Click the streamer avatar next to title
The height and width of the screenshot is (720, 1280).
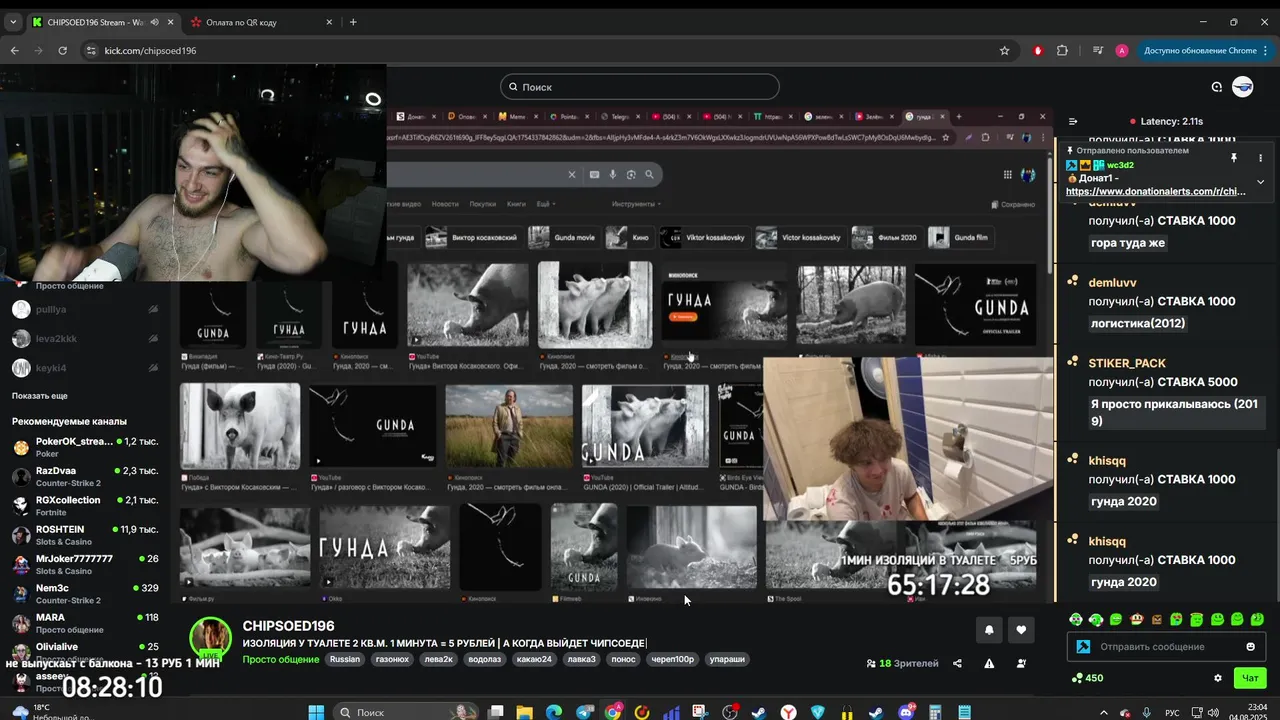point(211,640)
